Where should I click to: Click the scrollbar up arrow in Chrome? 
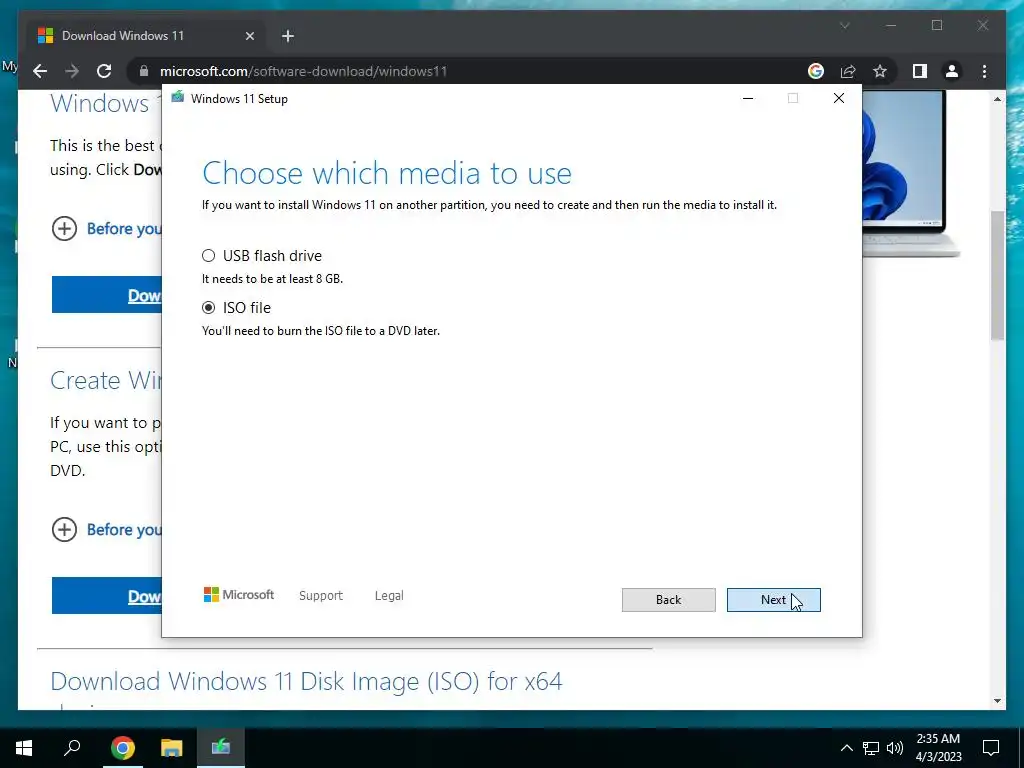click(997, 99)
